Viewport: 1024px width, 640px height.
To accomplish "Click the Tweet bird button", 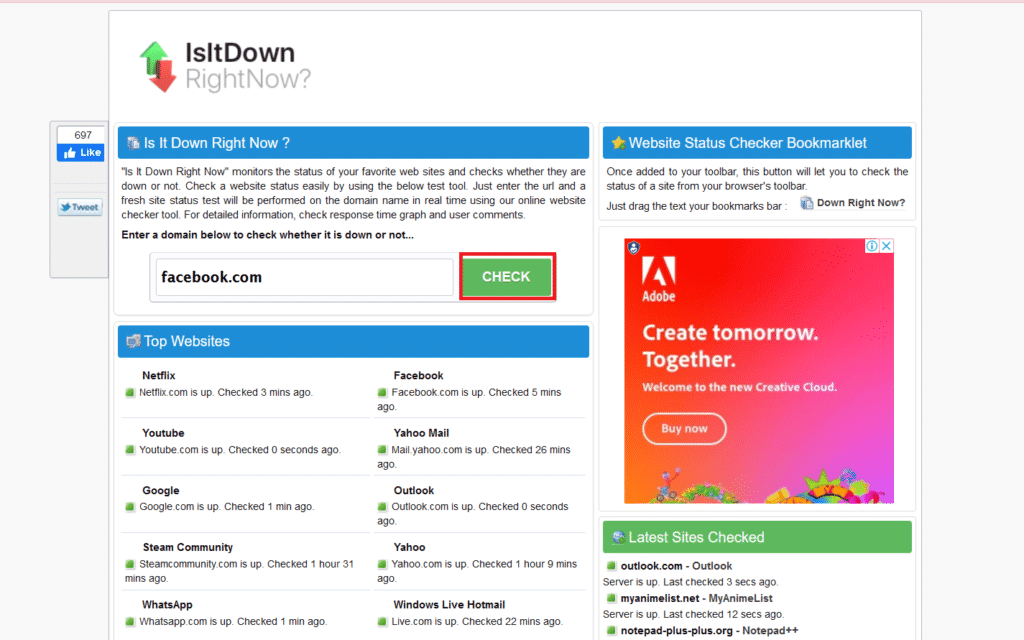I will pyautogui.click(x=80, y=207).
